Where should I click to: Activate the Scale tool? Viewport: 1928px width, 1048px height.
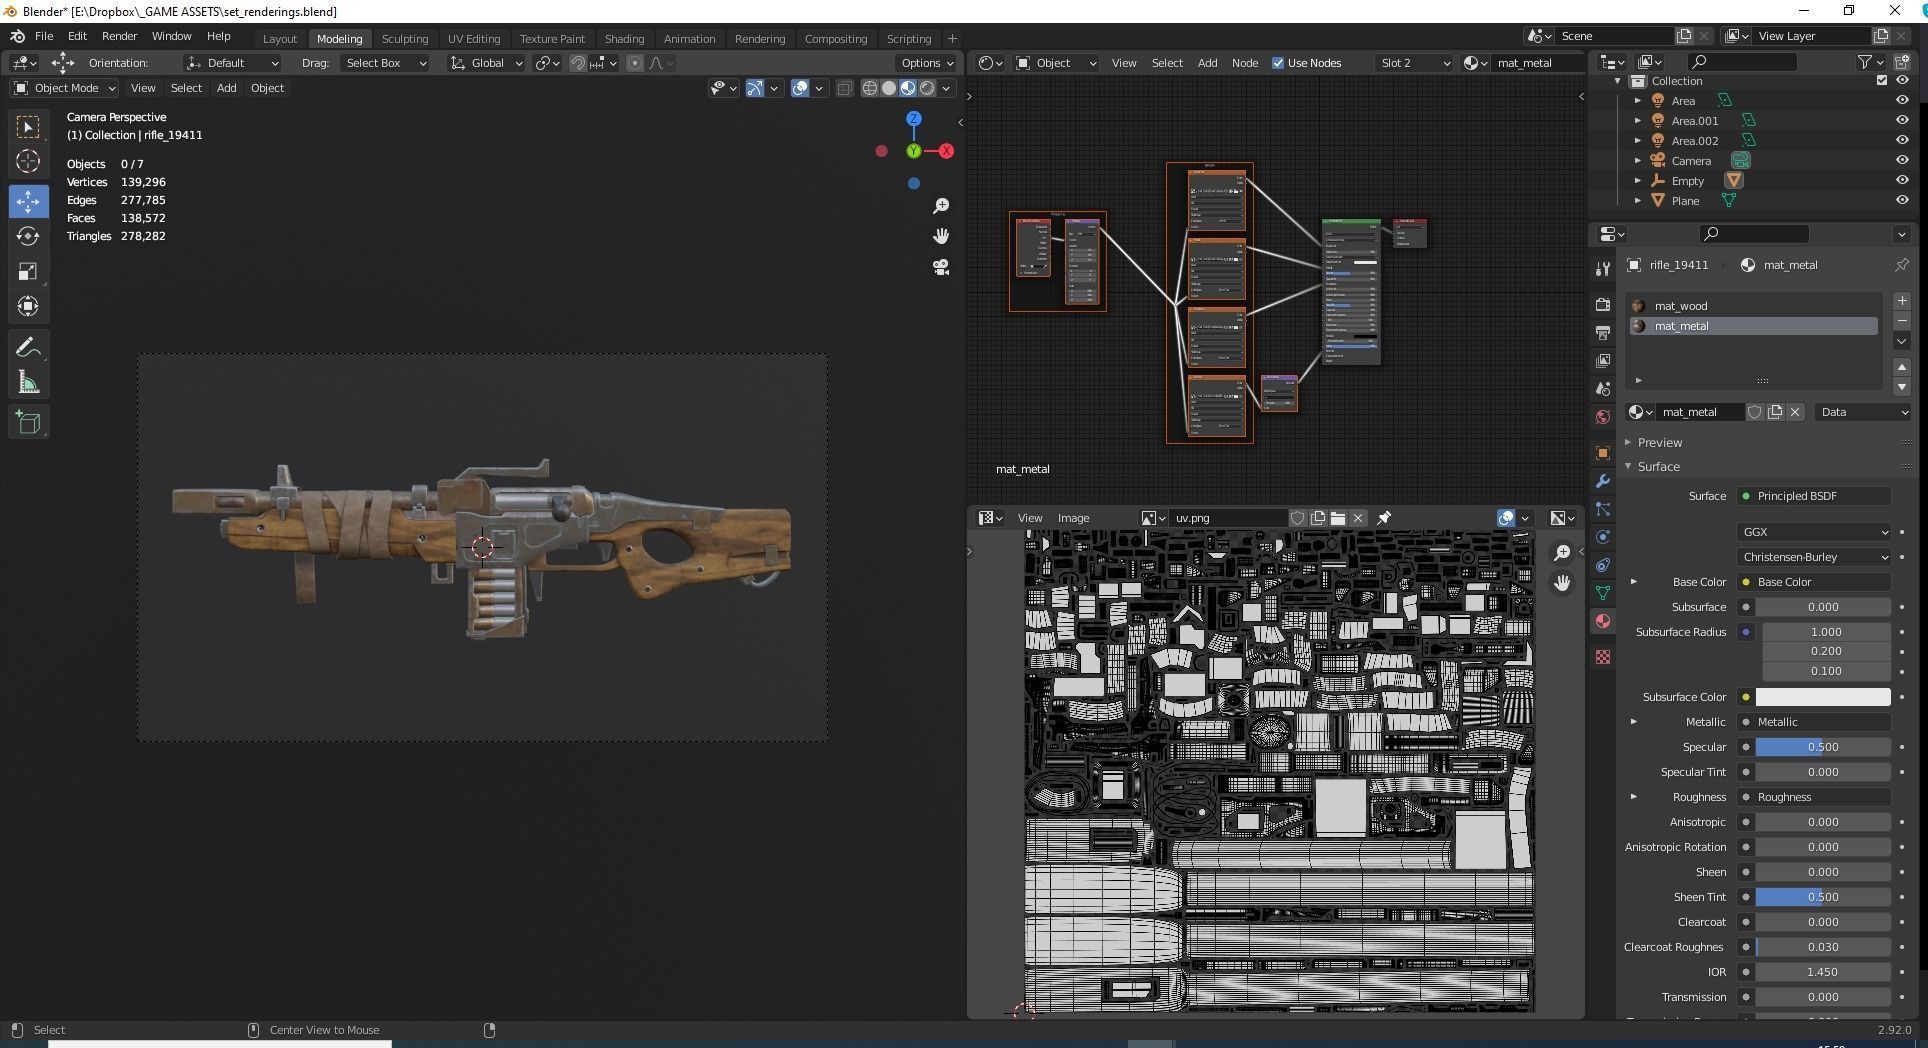(28, 271)
